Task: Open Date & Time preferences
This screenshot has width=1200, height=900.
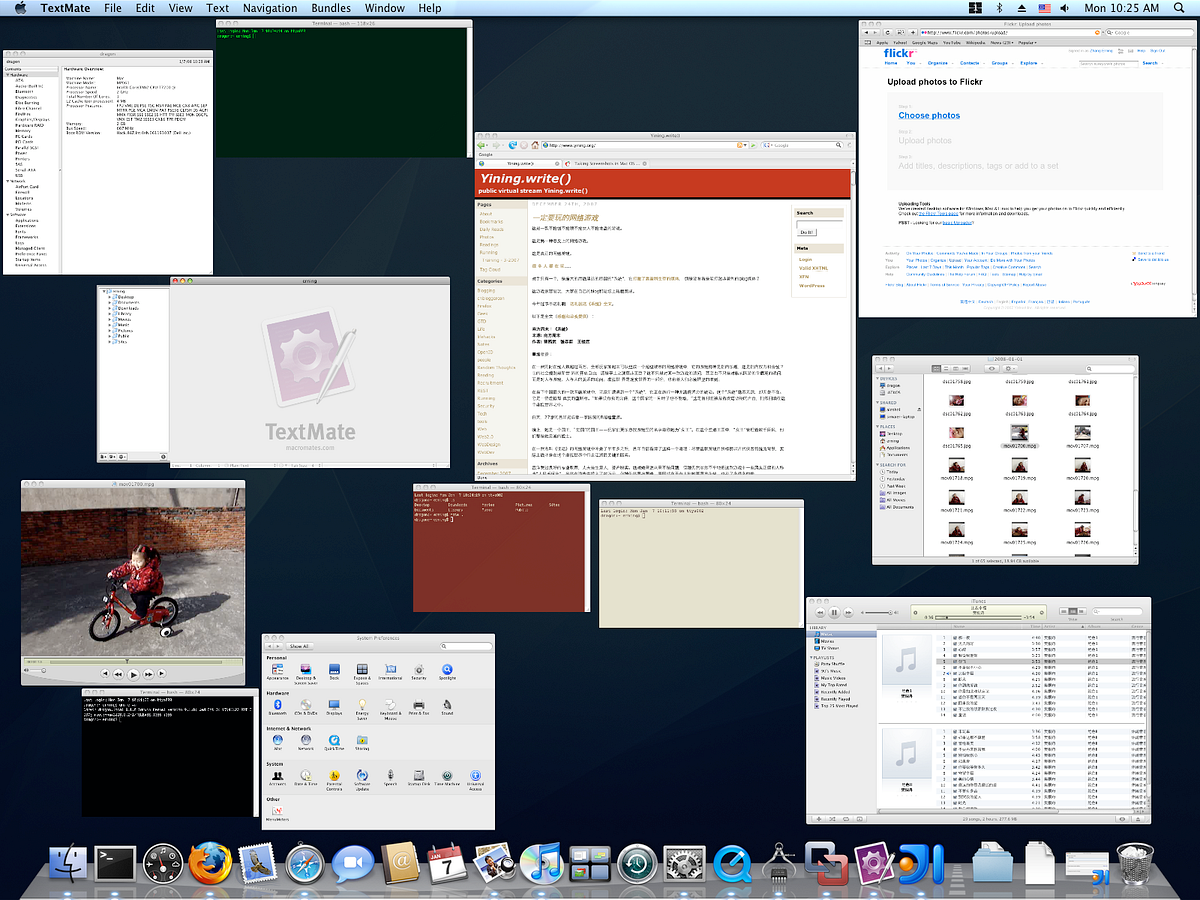Action: pos(305,779)
